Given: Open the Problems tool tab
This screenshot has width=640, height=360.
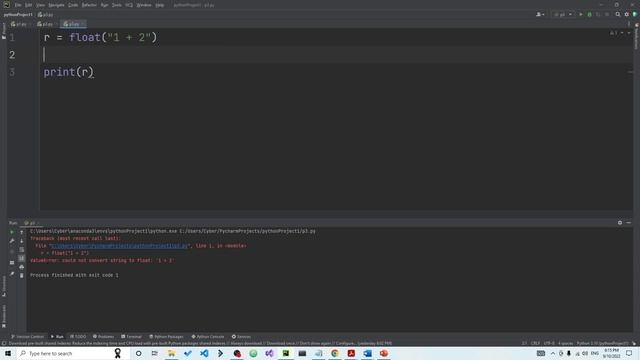Looking at the screenshot, I should coord(104,337).
